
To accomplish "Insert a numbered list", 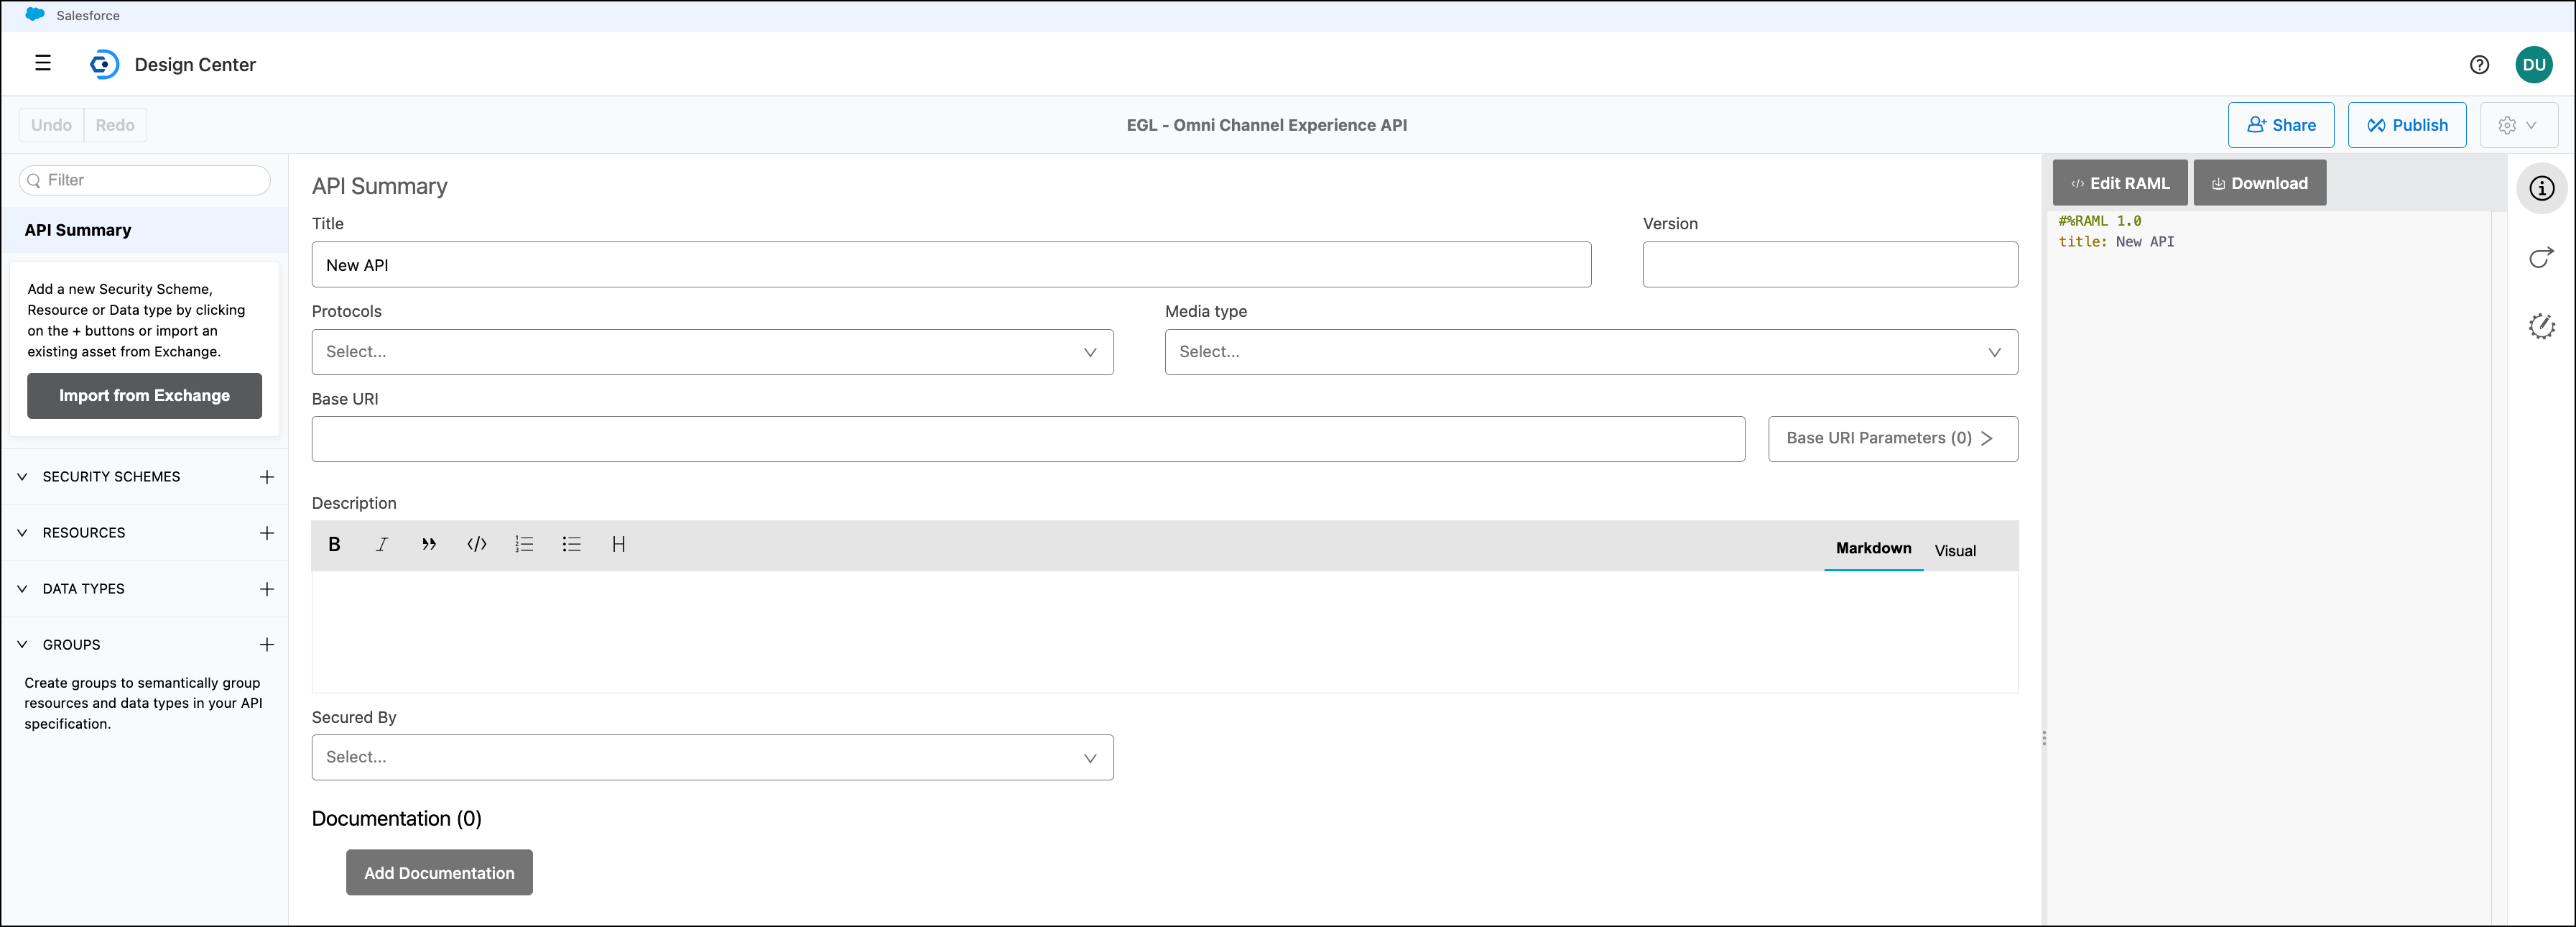I will (x=524, y=544).
